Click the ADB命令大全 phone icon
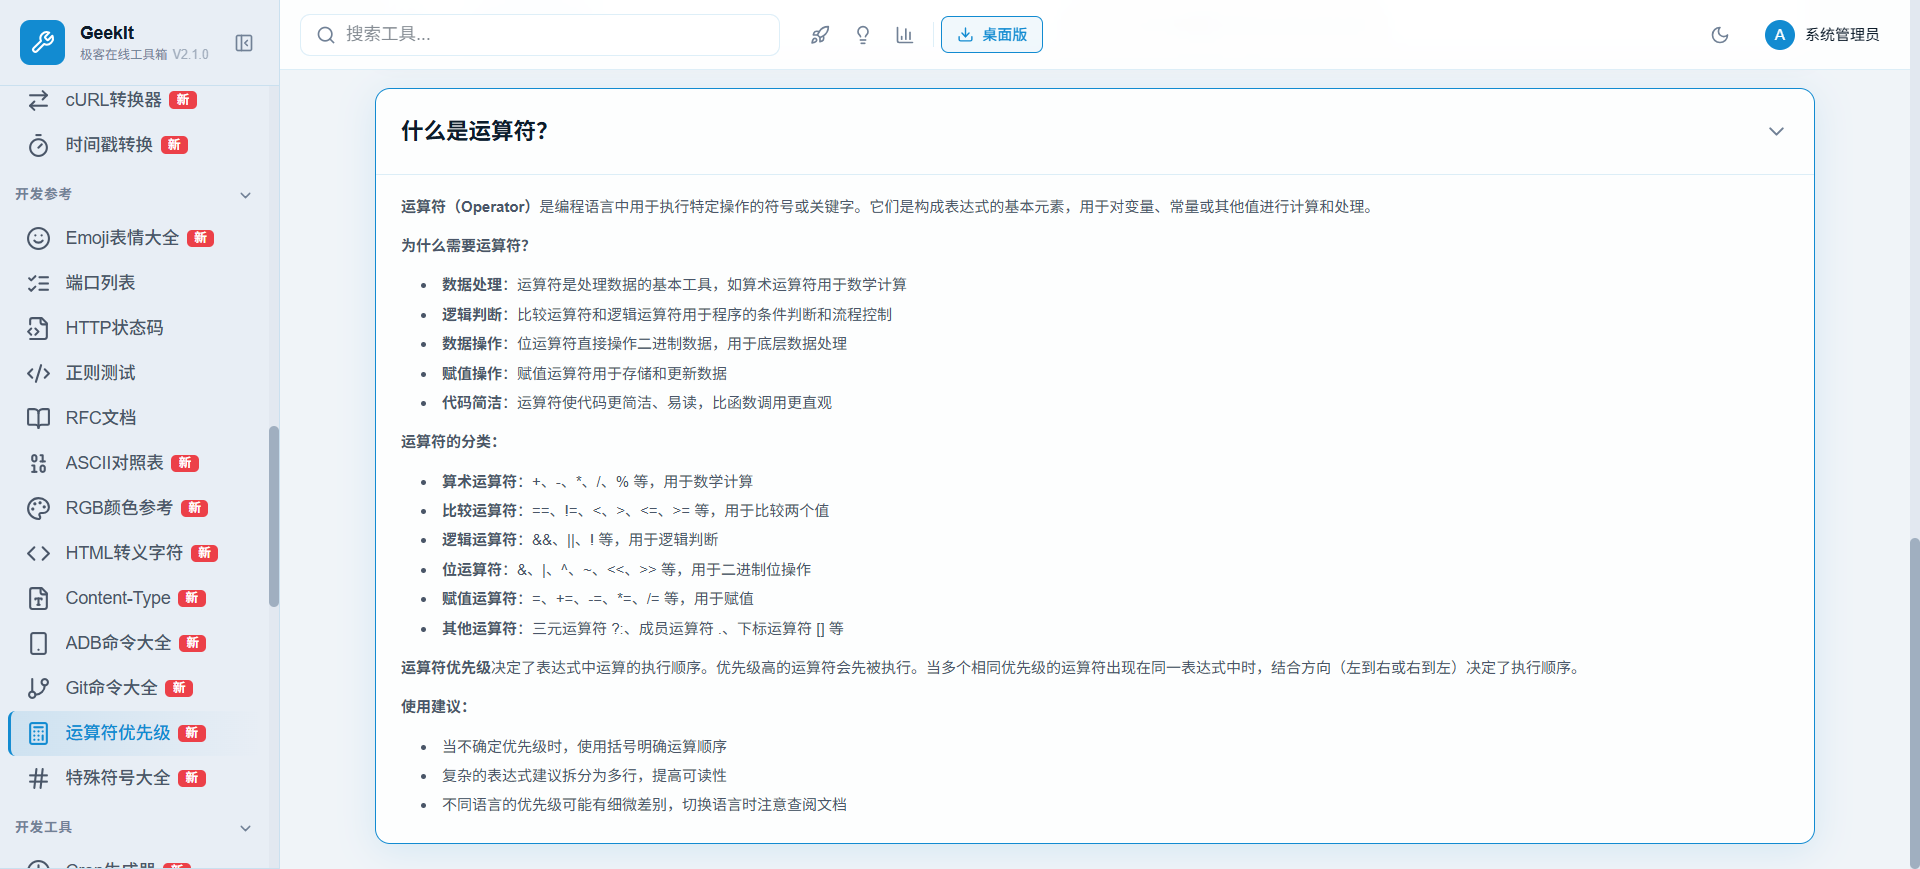The image size is (1920, 869). [x=38, y=643]
